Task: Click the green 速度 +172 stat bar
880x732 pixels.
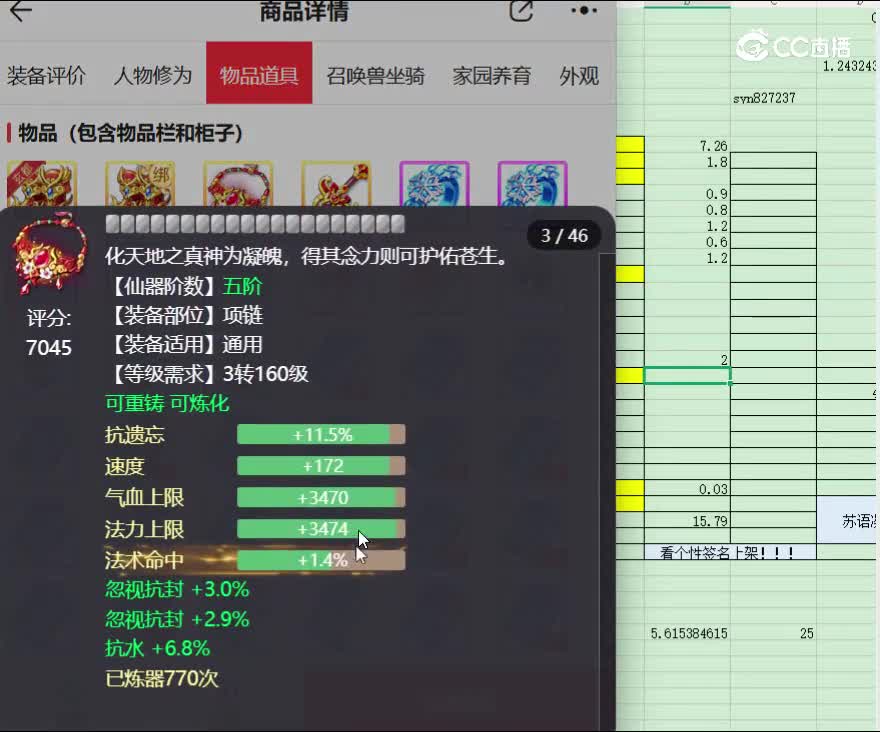Action: pyautogui.click(x=320, y=465)
